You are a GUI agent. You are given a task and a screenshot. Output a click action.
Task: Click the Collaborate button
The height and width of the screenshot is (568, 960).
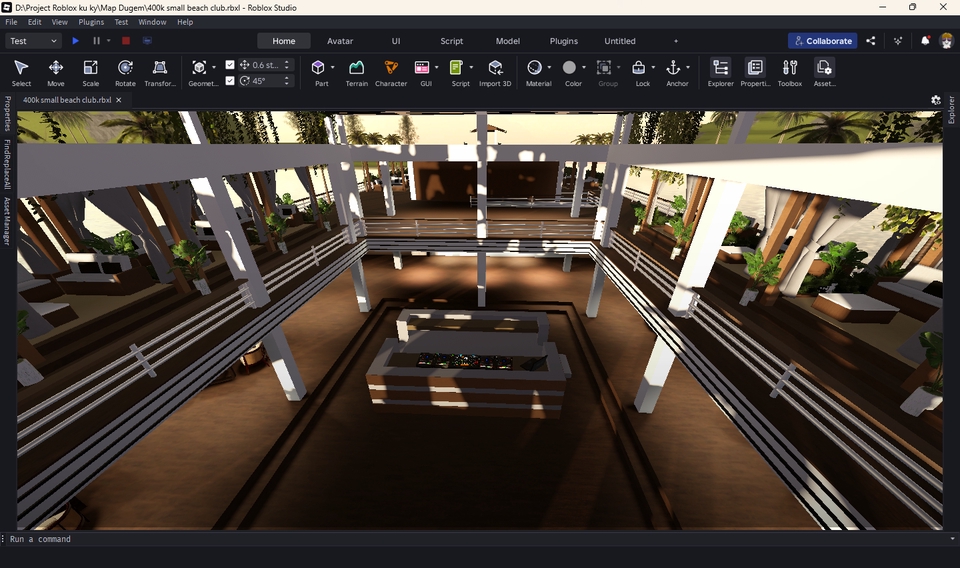[822, 41]
